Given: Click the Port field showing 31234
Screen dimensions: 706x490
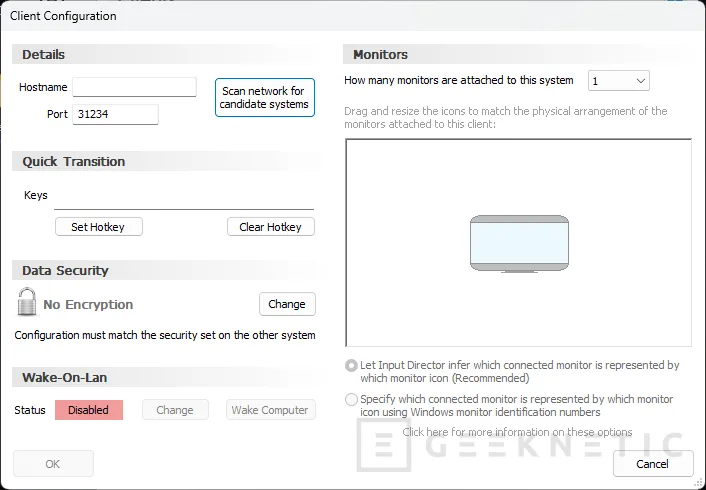Looking at the screenshot, I should coord(115,114).
